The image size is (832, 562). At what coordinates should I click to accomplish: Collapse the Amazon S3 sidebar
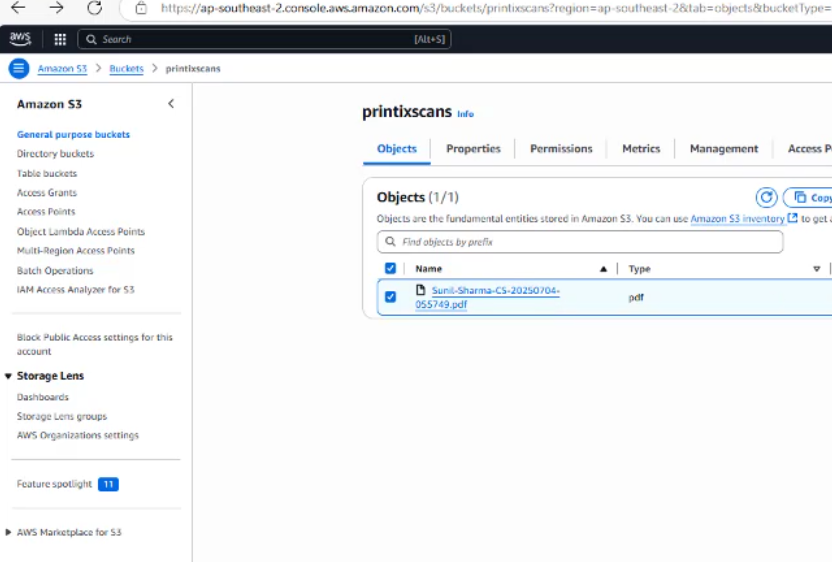(171, 104)
